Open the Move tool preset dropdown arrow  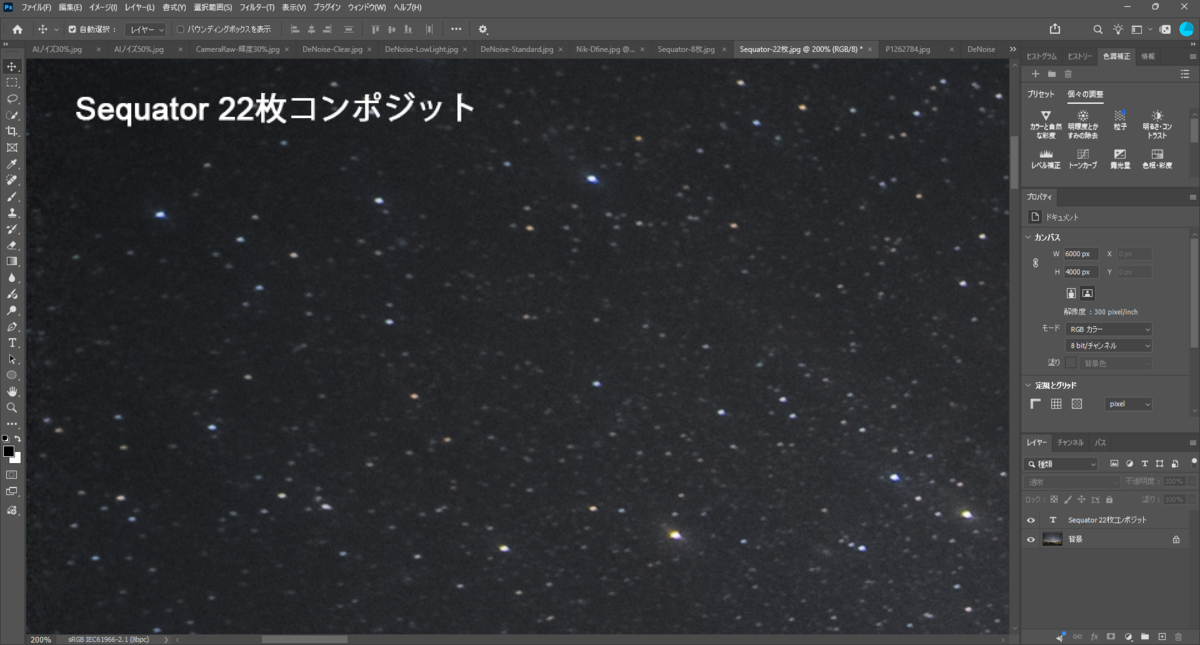pos(57,29)
